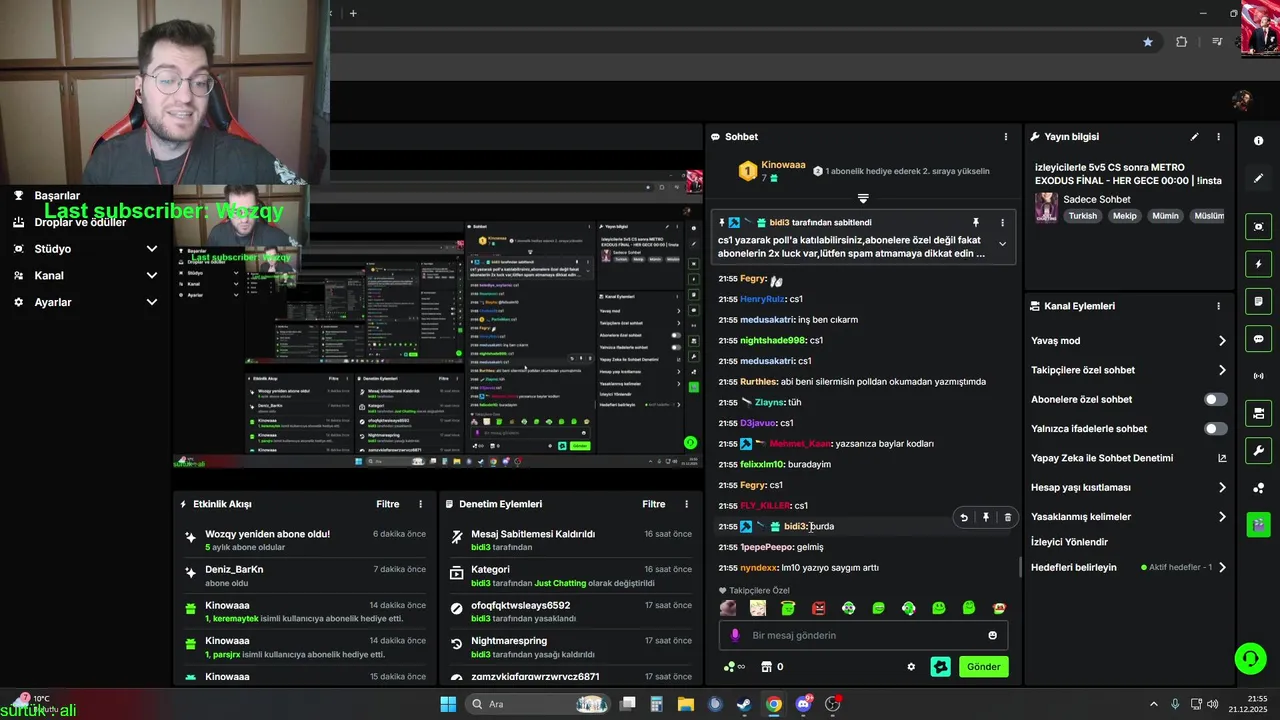Unpin via pin icon on pinned message

(976, 222)
